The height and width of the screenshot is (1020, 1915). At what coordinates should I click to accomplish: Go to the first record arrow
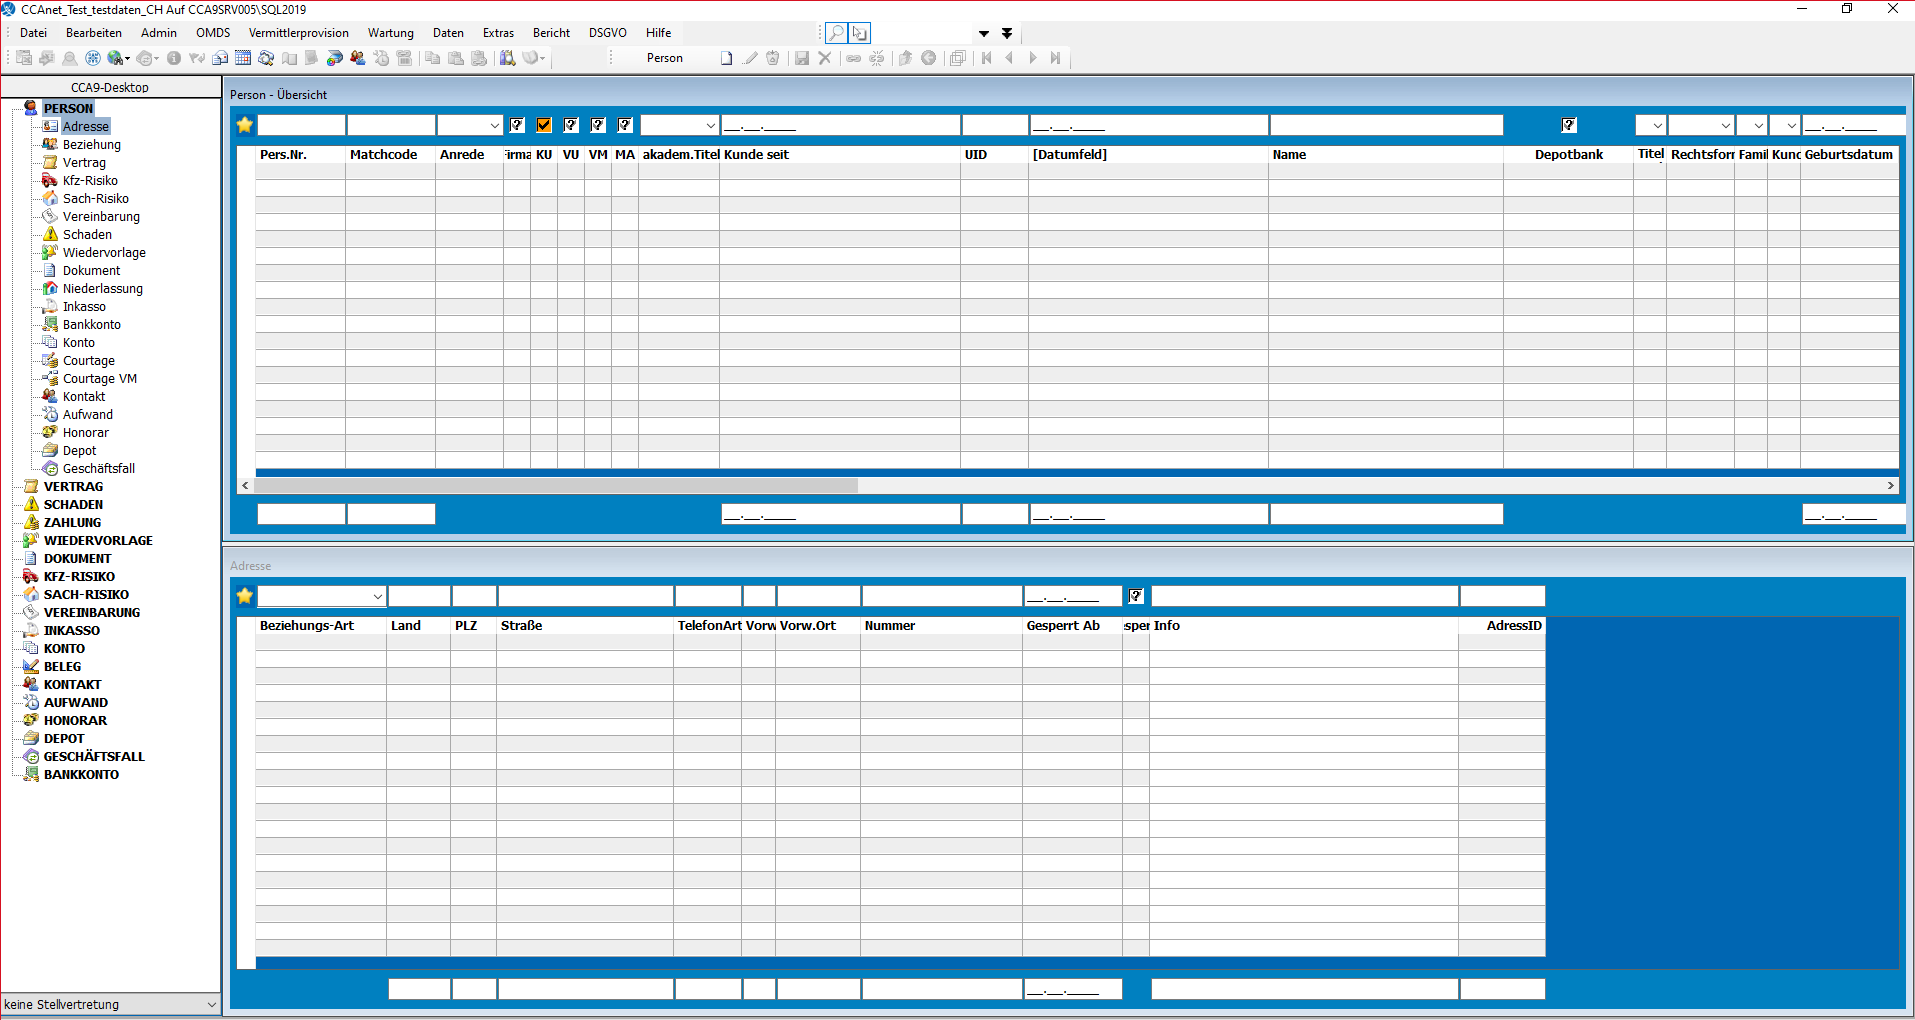987,58
